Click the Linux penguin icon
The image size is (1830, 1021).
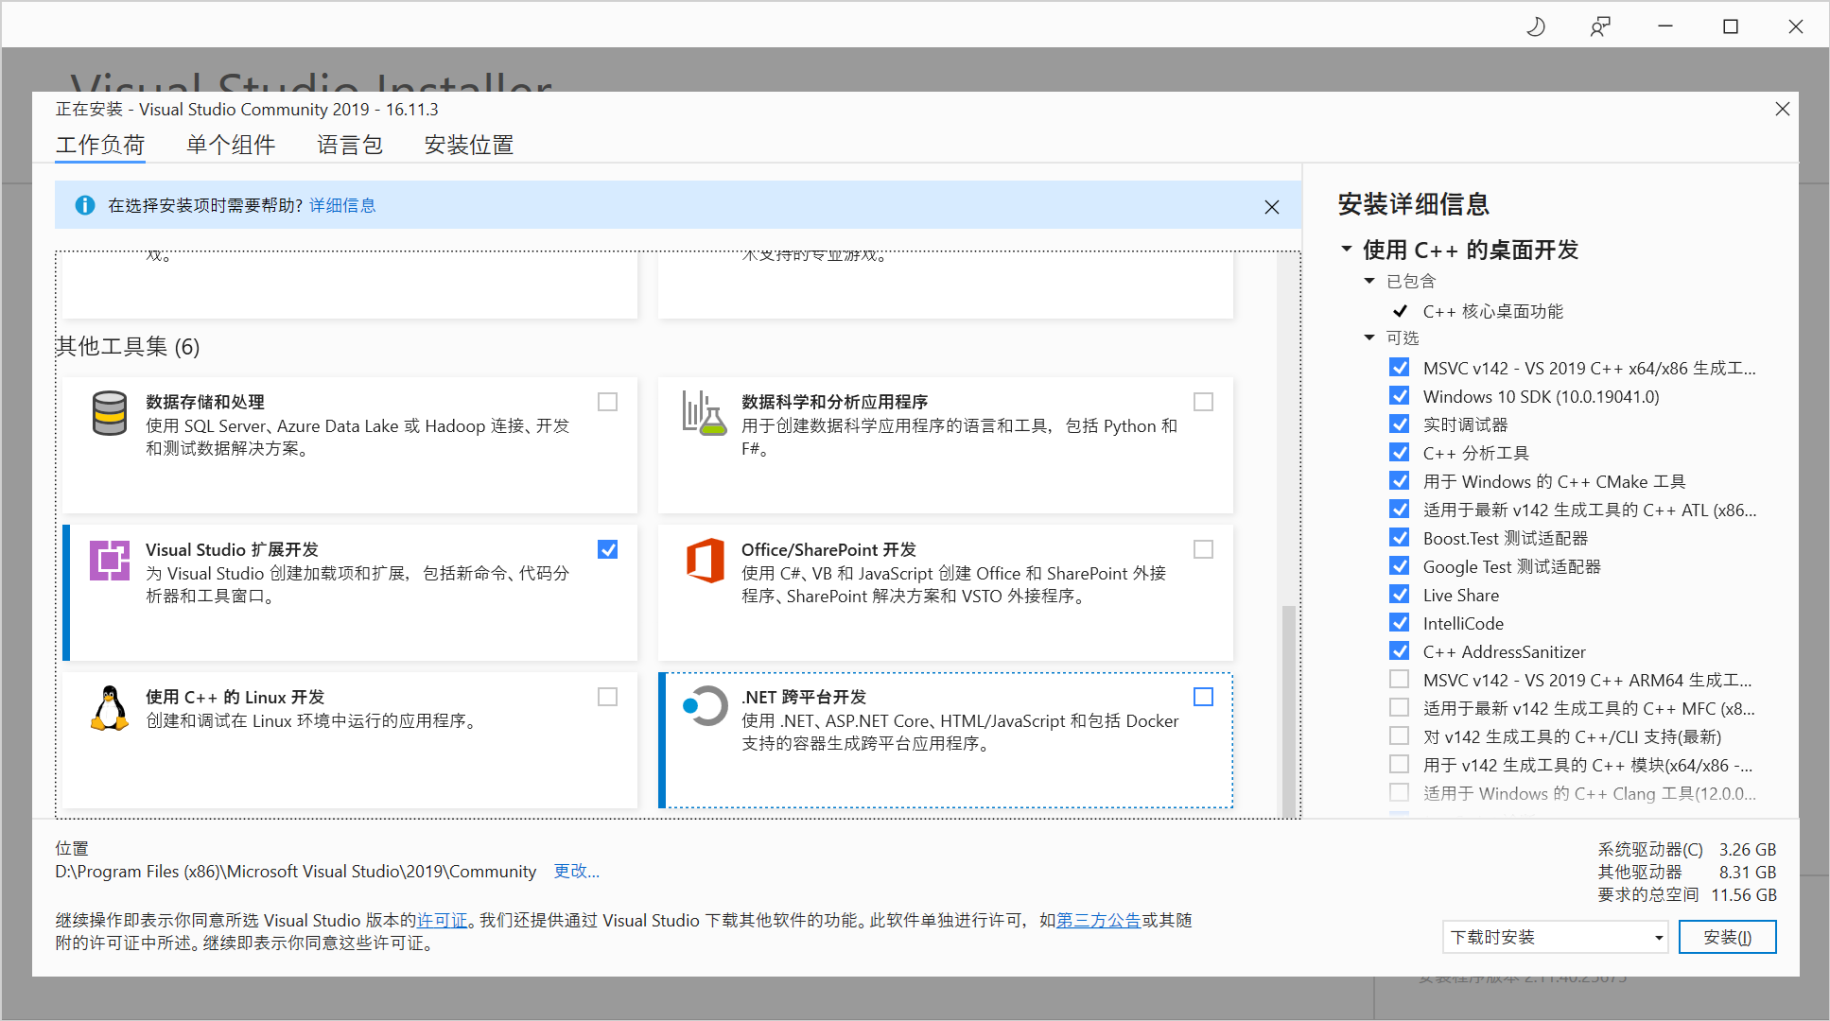point(109,708)
